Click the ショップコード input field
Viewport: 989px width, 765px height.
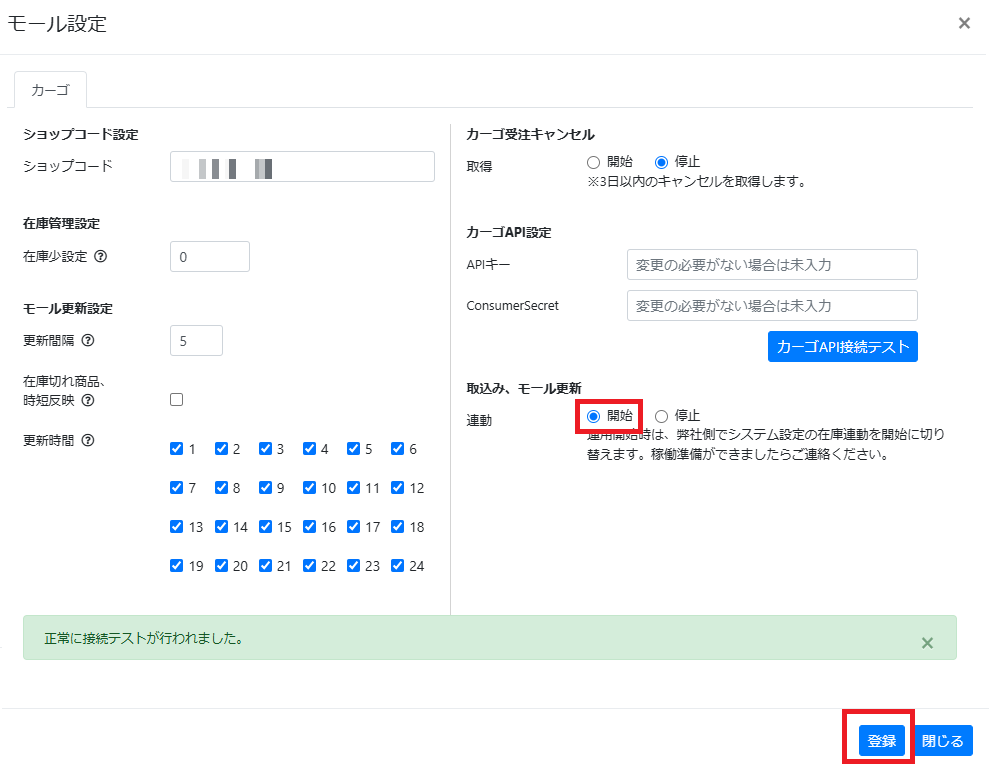click(302, 166)
